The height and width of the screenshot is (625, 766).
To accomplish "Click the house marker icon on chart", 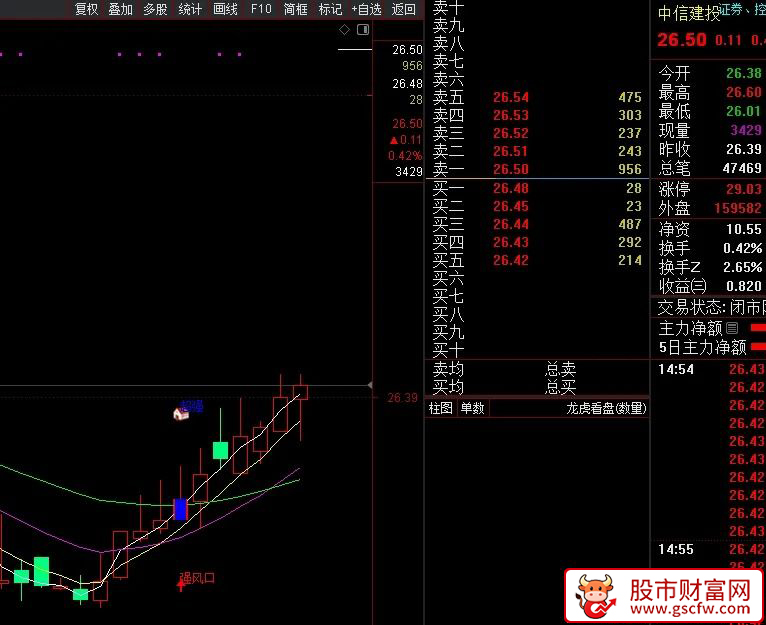I will (181, 414).
